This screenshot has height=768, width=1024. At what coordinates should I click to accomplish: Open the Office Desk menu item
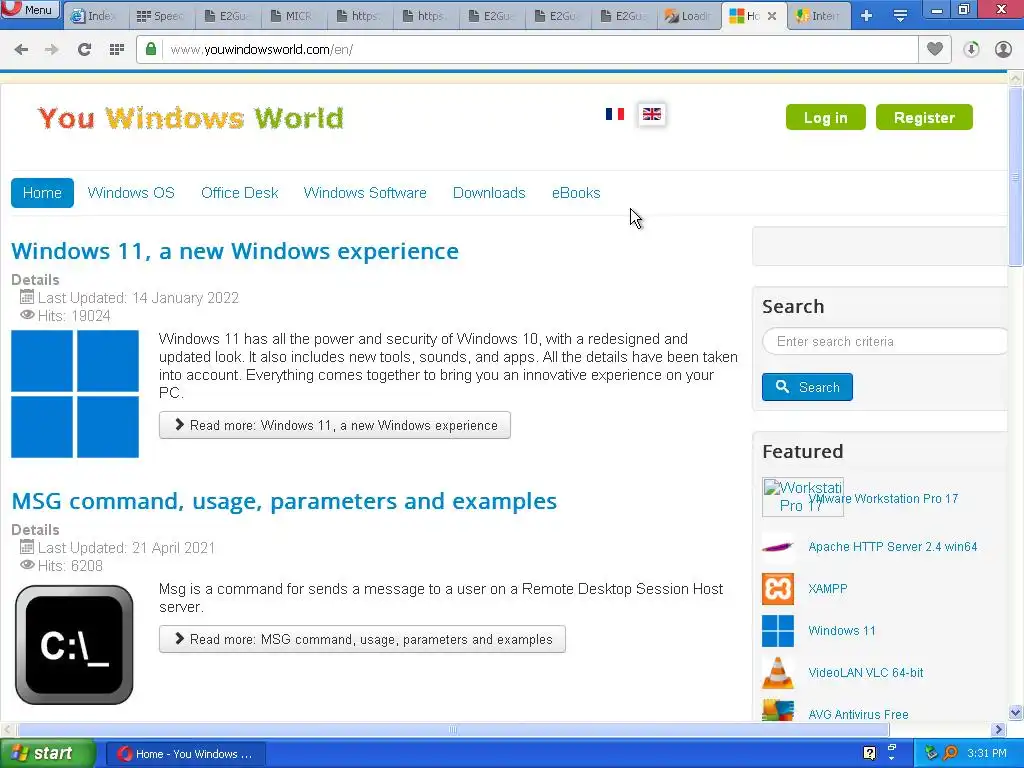240,193
